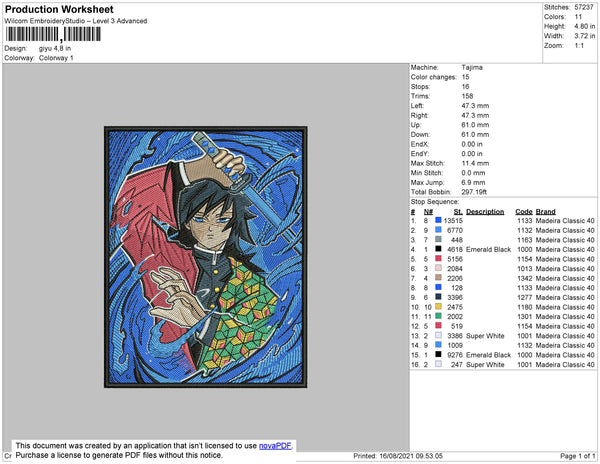Click the giyu embroidery design preview image
The width and height of the screenshot is (600, 464).
tap(205, 257)
